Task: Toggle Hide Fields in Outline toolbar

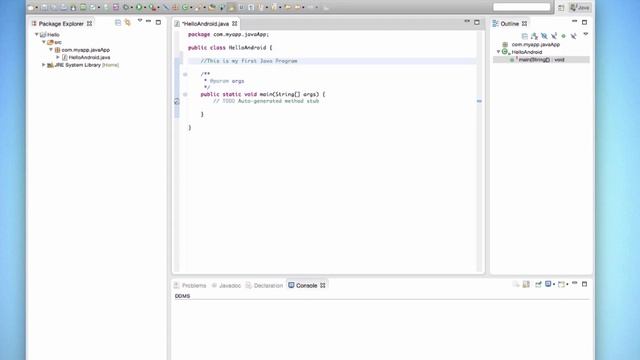Action: click(x=544, y=36)
